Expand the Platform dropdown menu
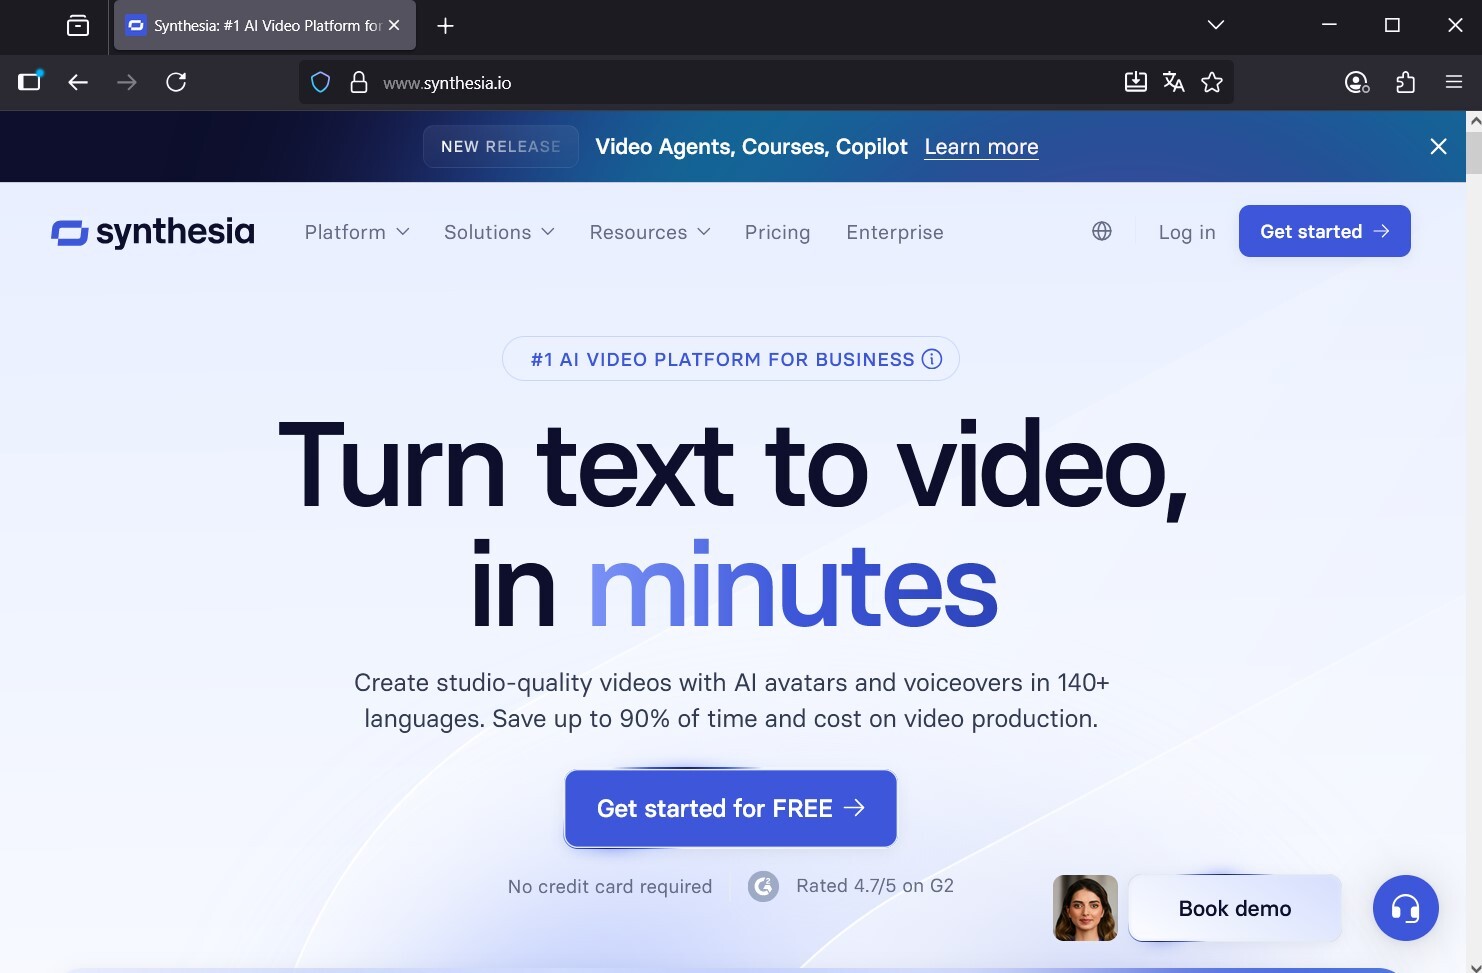The width and height of the screenshot is (1482, 973). [357, 232]
